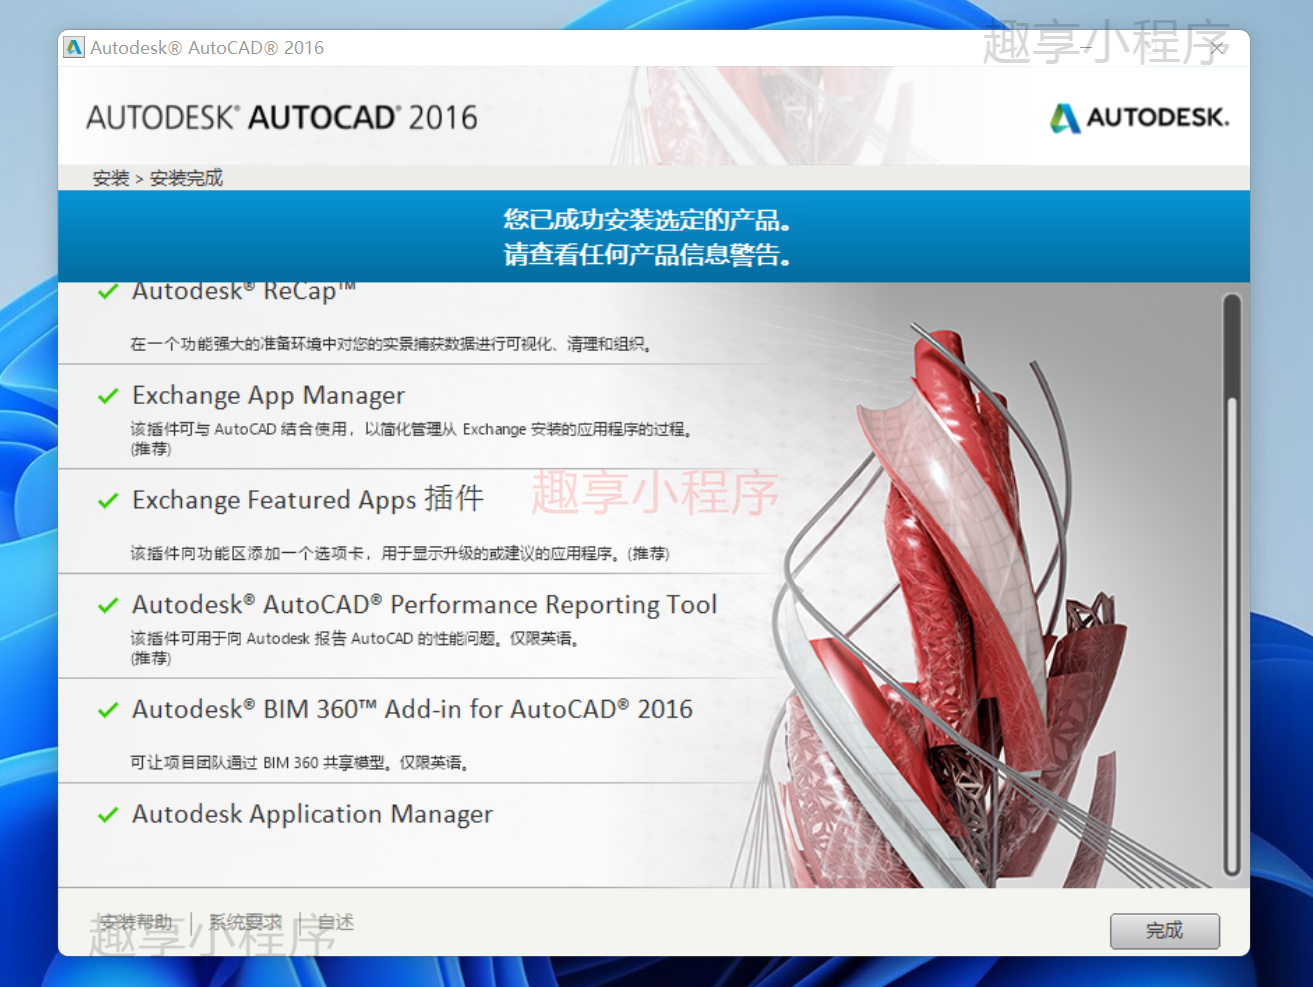Click the AutoCAD icon in title bar
The image size is (1313, 987).
coord(74,47)
